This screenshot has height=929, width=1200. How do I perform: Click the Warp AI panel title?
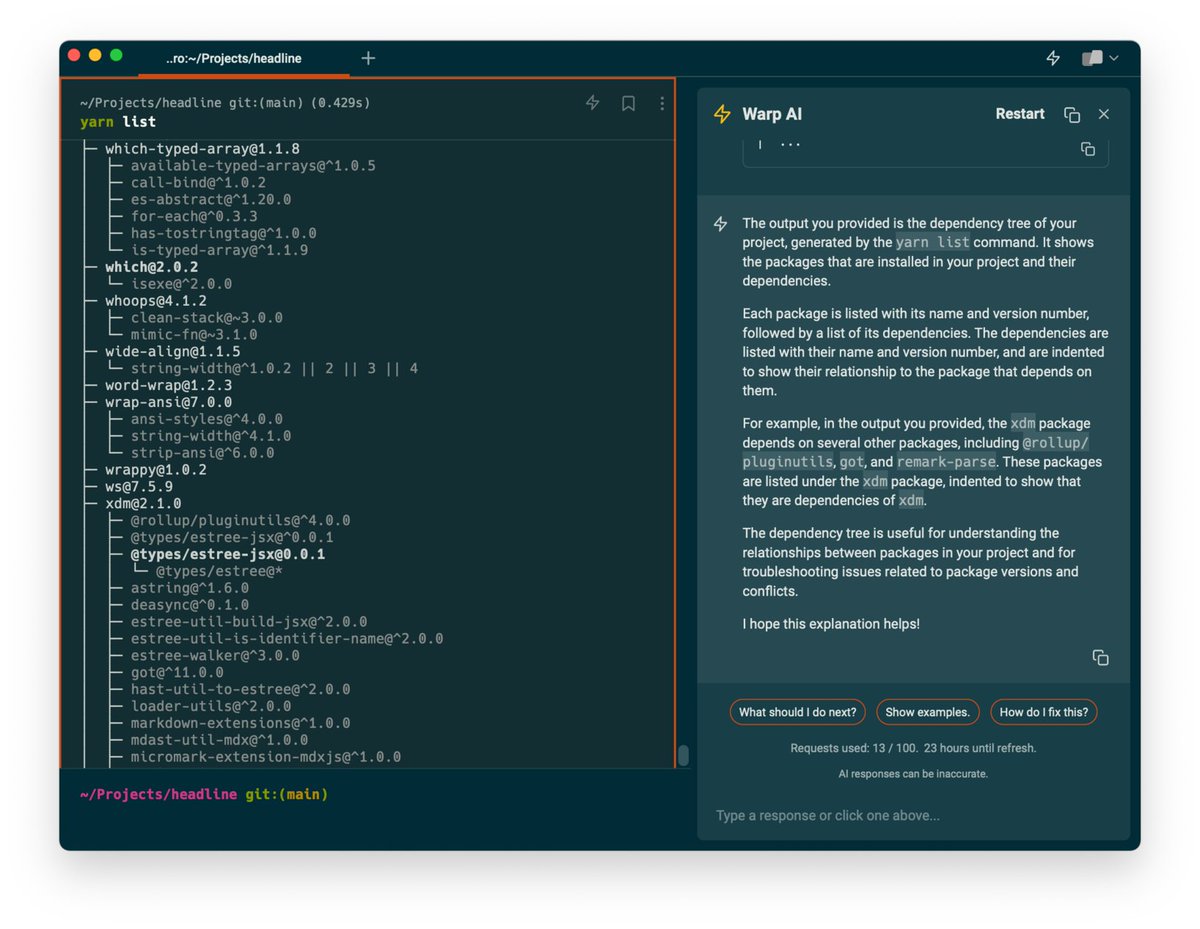tap(772, 114)
